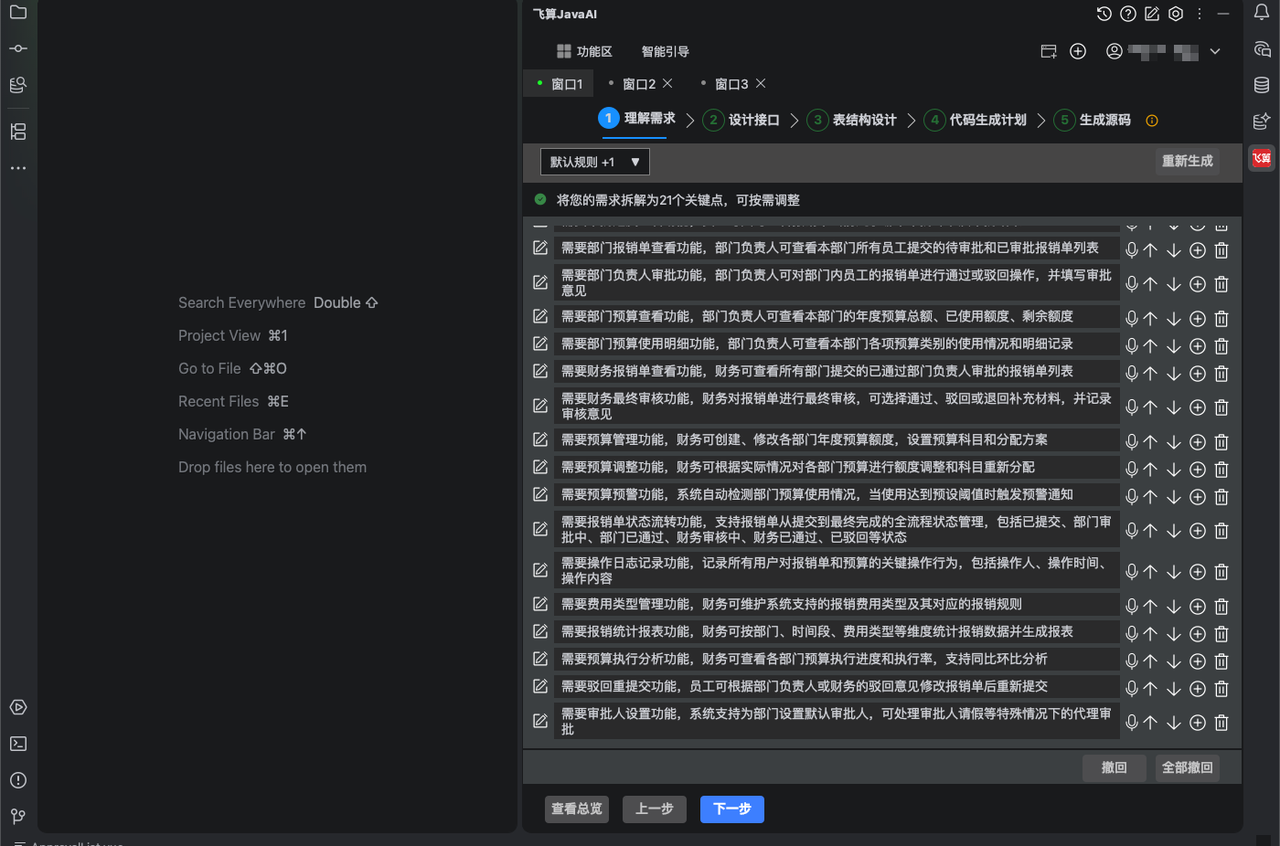1280x846 pixels.
Task: Move the 需要预算调整功能 row up
Action: pyautogui.click(x=1150, y=470)
